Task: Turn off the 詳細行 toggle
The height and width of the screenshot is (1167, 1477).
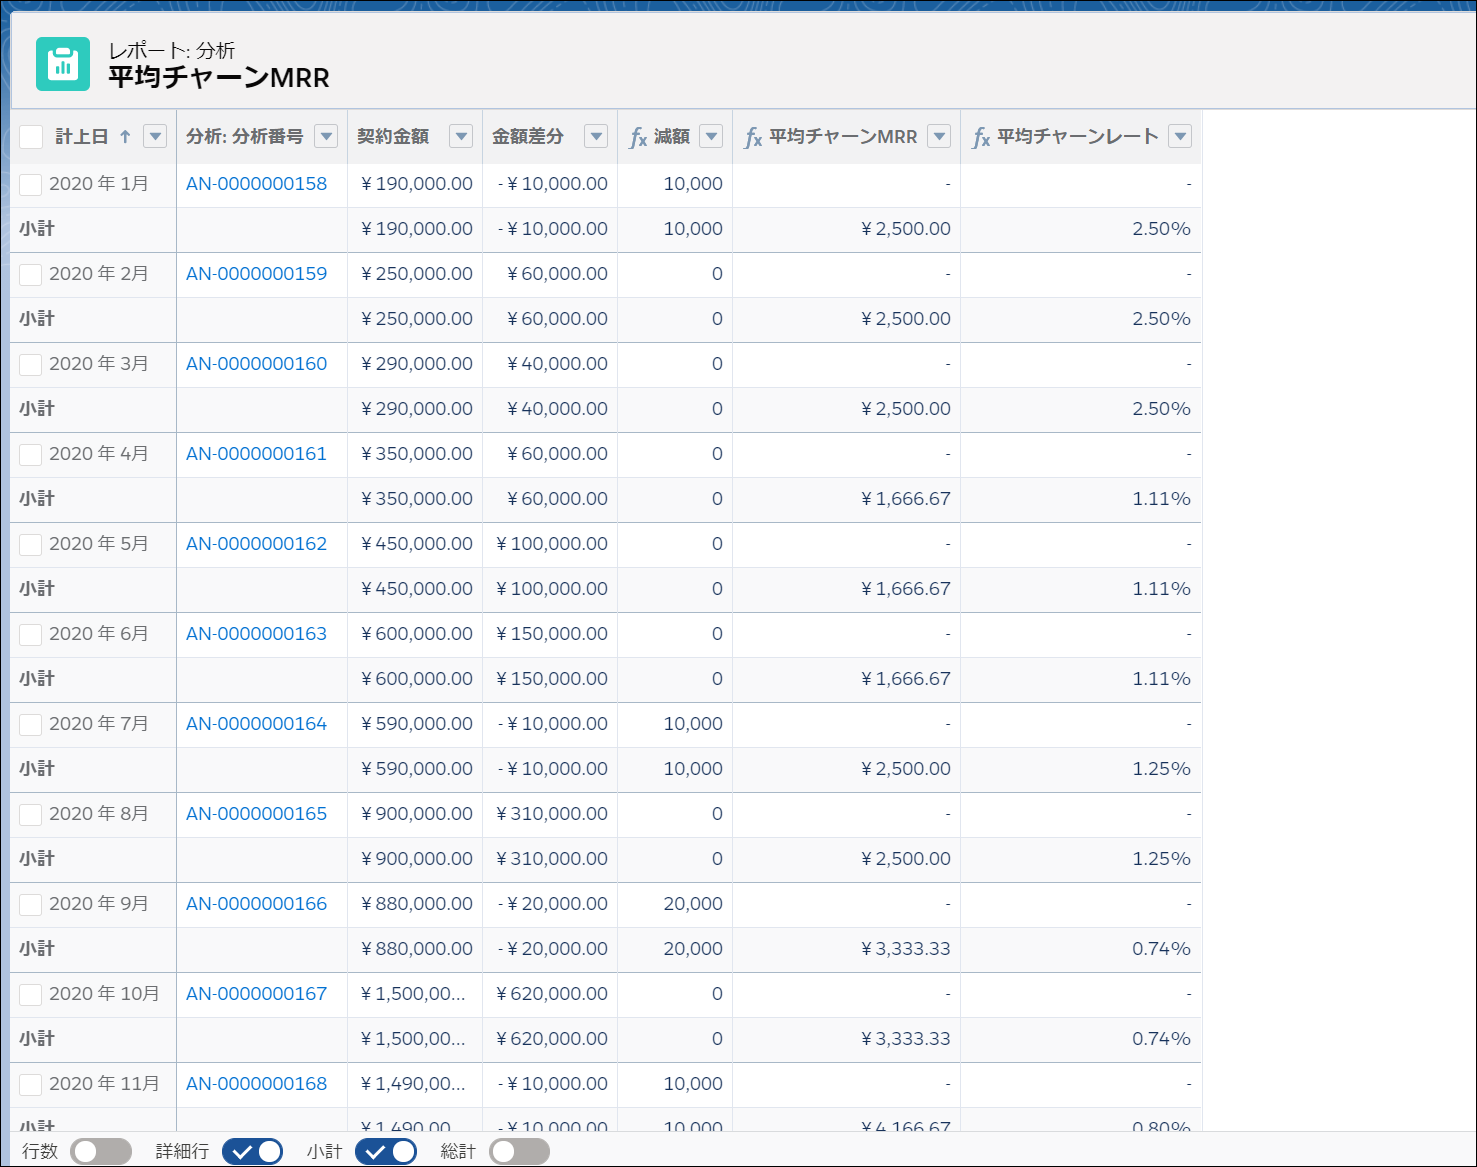Action: click(x=252, y=1151)
